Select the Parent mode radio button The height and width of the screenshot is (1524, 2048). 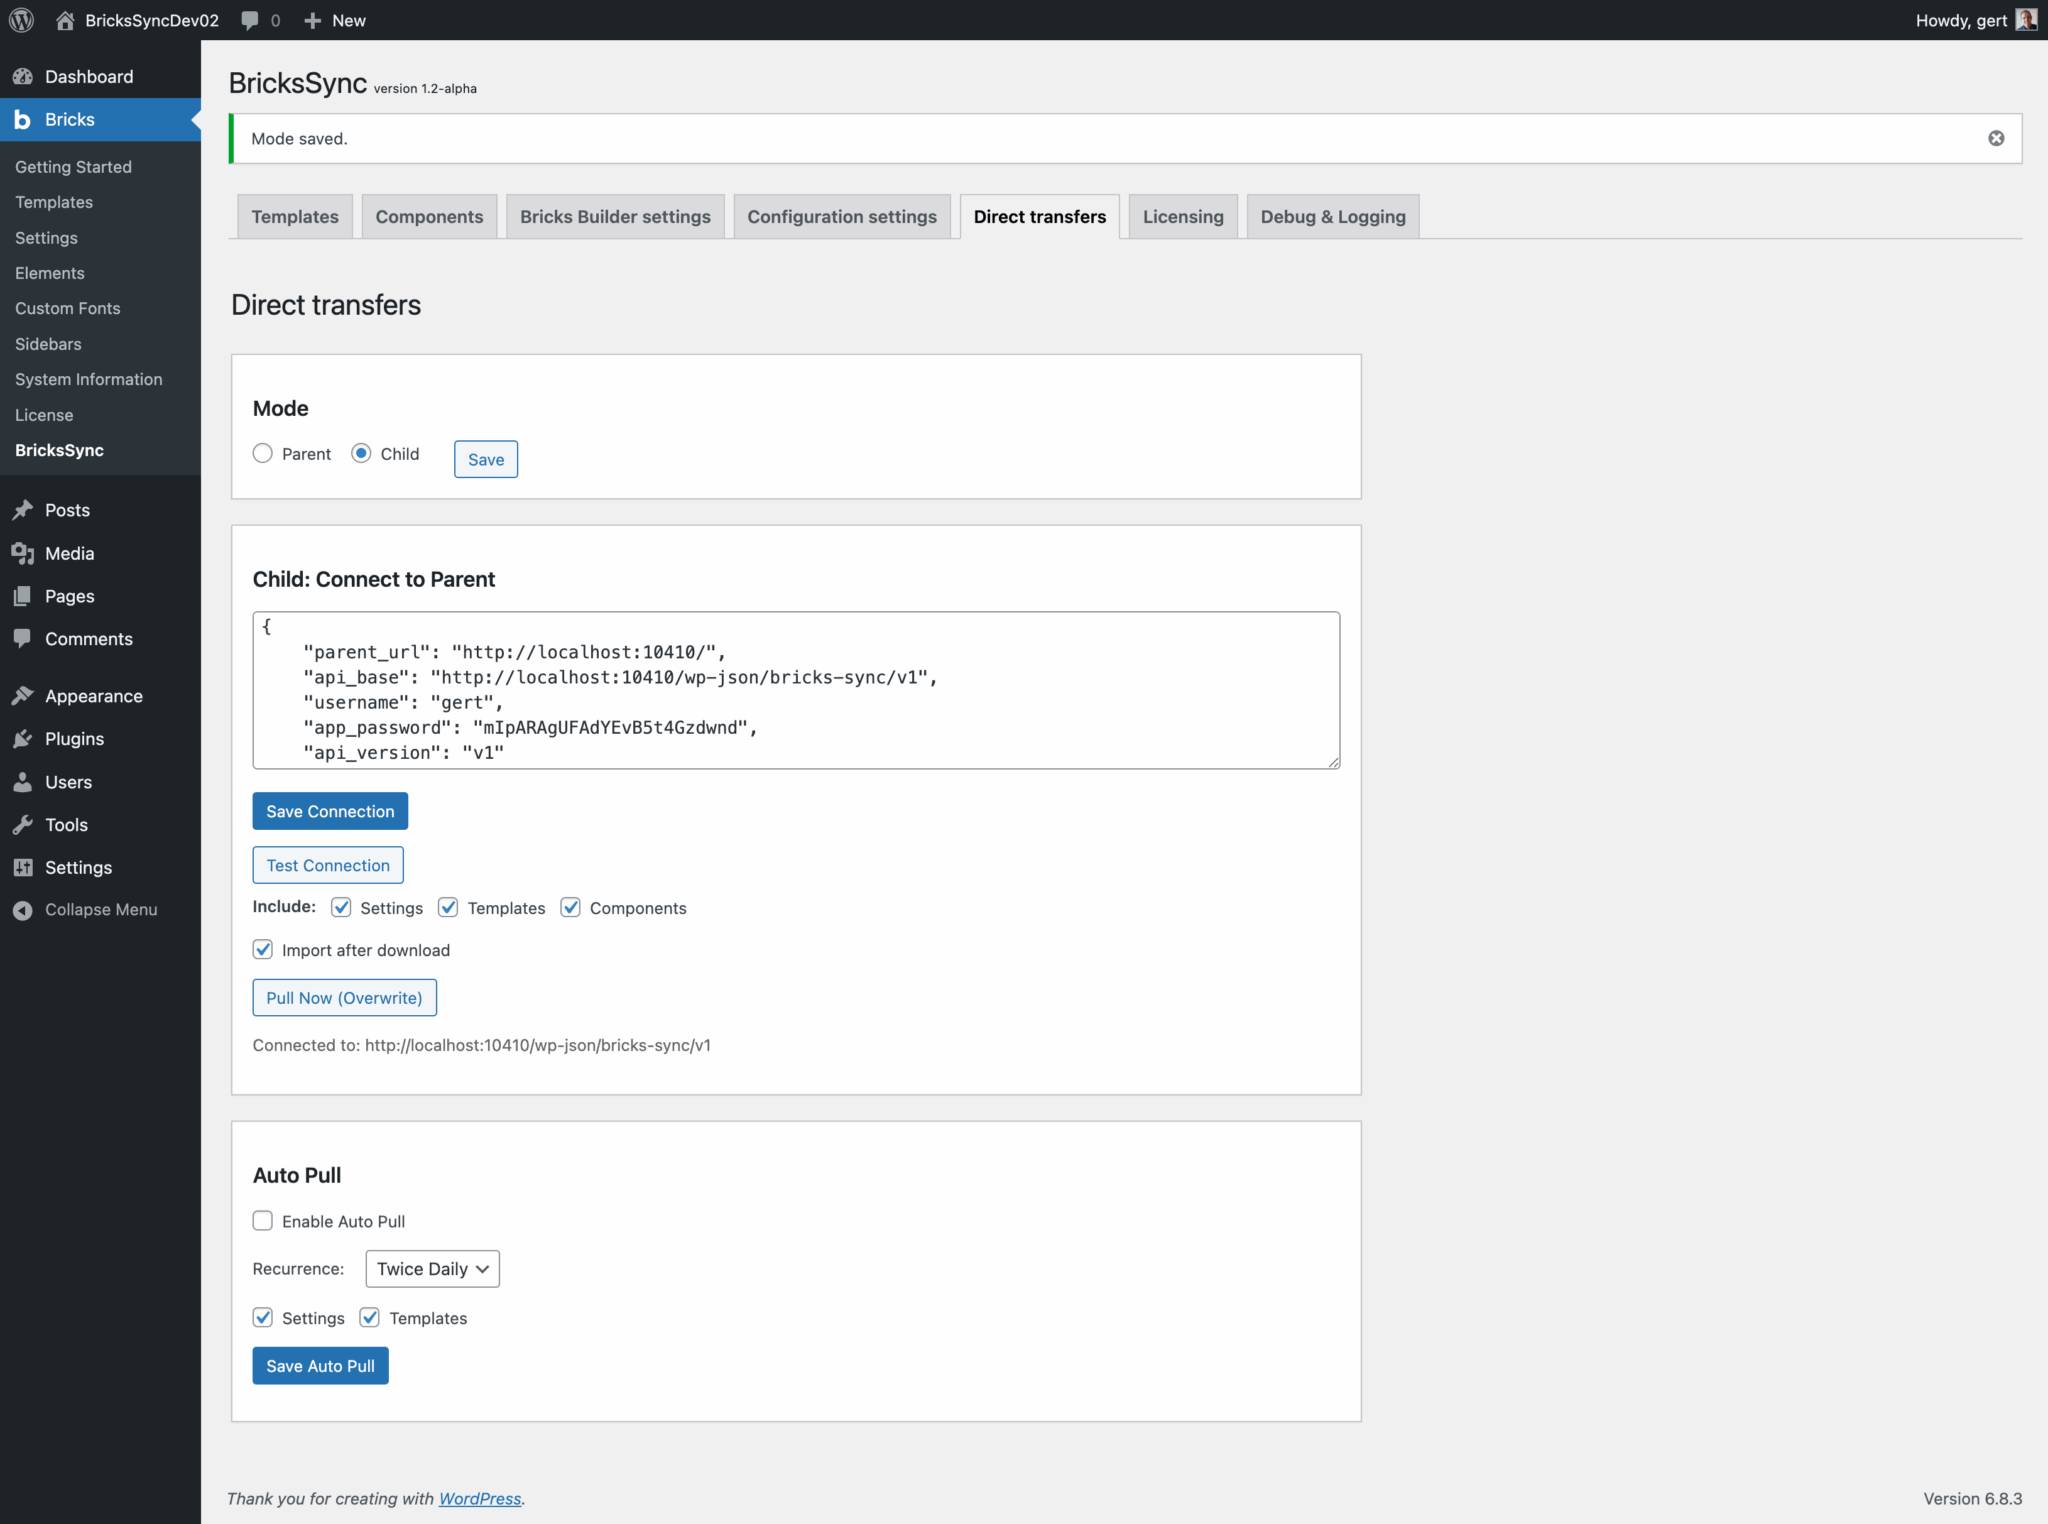tap(263, 453)
